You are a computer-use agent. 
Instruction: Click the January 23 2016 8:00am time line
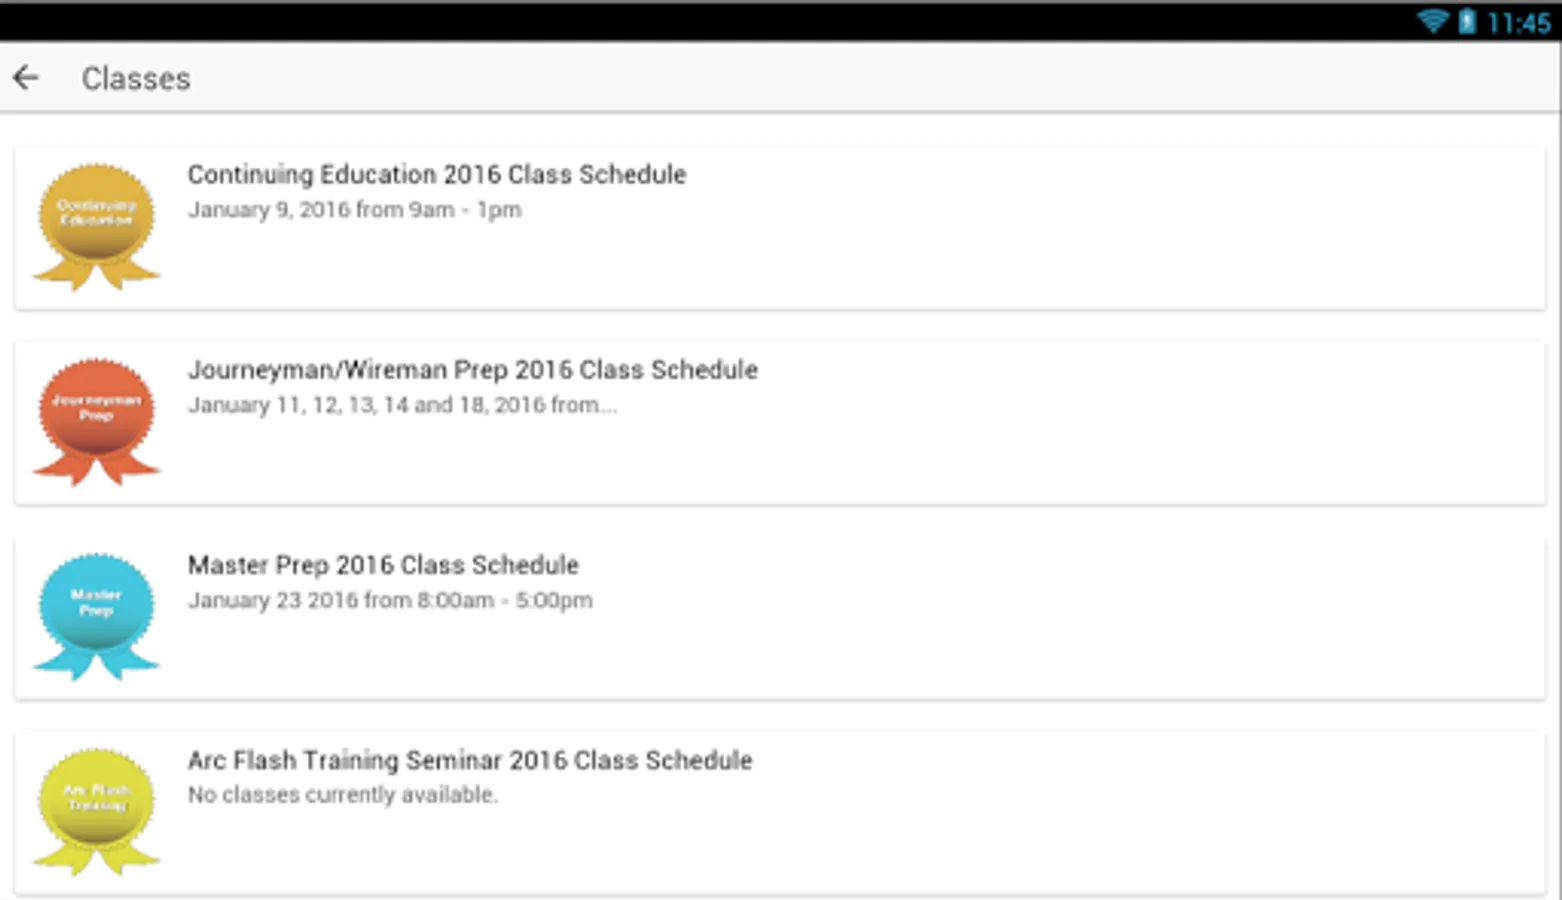390,600
